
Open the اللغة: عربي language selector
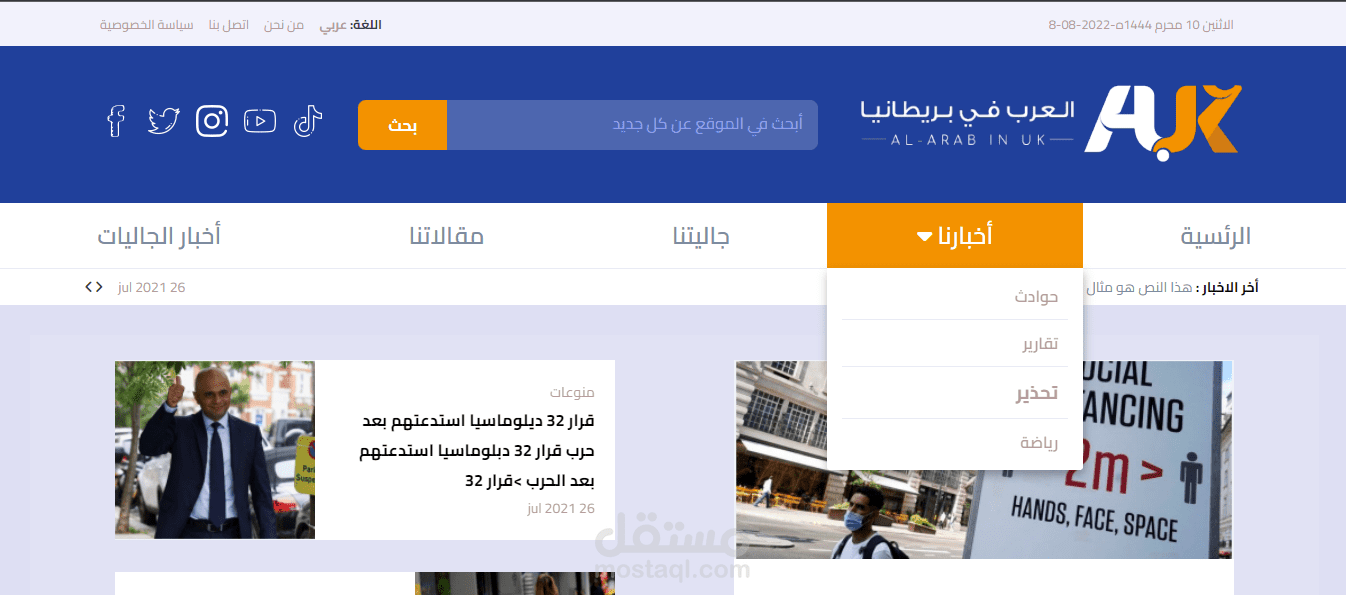[x=349, y=24]
